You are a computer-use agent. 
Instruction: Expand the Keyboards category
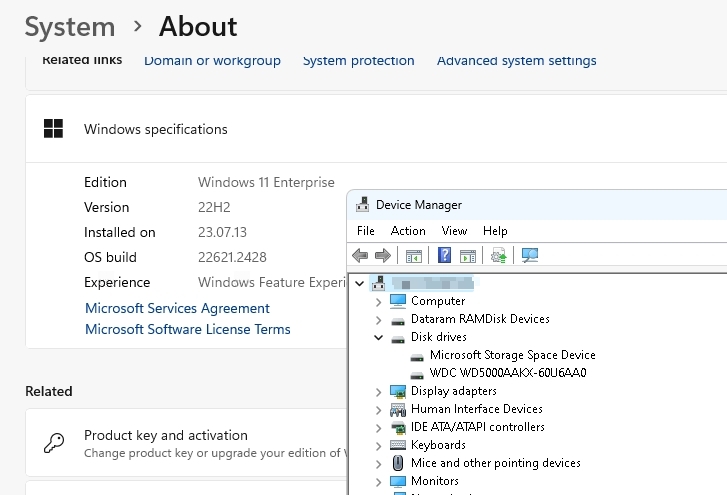coord(378,446)
